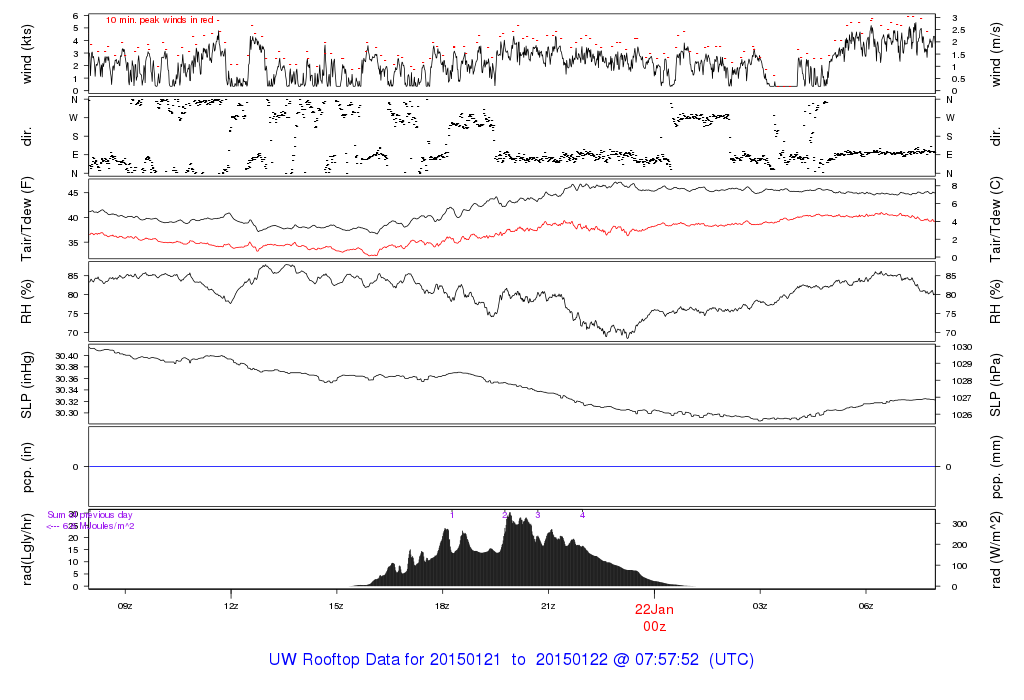Screen dimensions: 1024x700
Task: Click purple marker number 4 in radiation panel
Action: [582, 514]
